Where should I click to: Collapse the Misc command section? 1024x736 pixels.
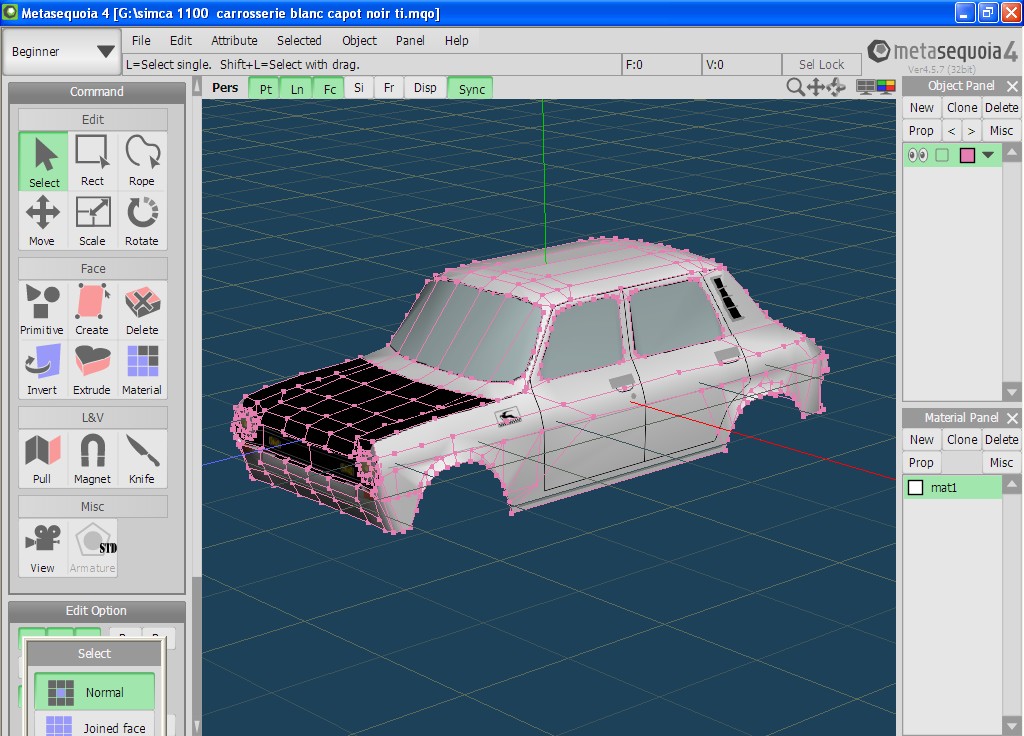pos(93,506)
